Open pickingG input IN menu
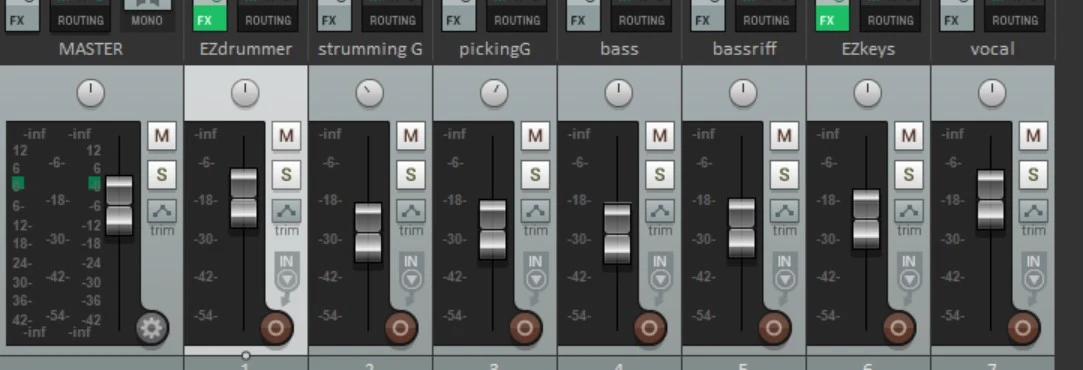Image resolution: width=1083 pixels, height=370 pixels. (535, 271)
